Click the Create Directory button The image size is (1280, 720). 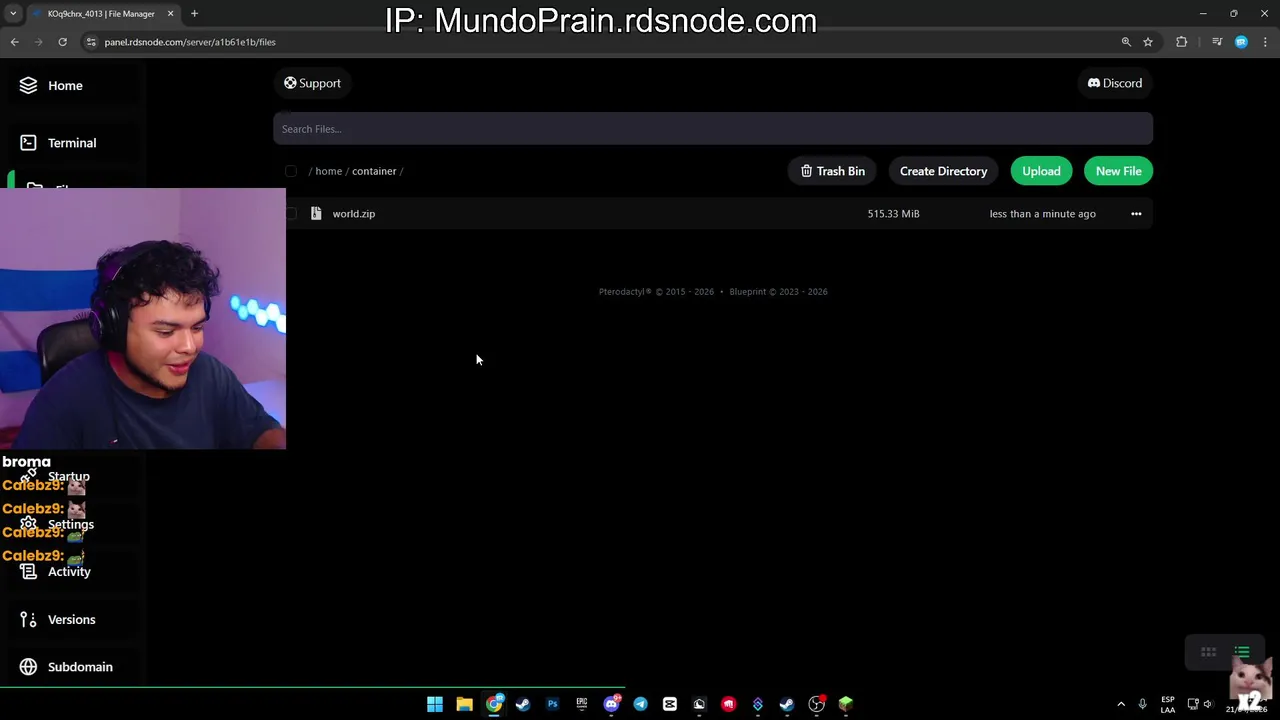click(943, 171)
